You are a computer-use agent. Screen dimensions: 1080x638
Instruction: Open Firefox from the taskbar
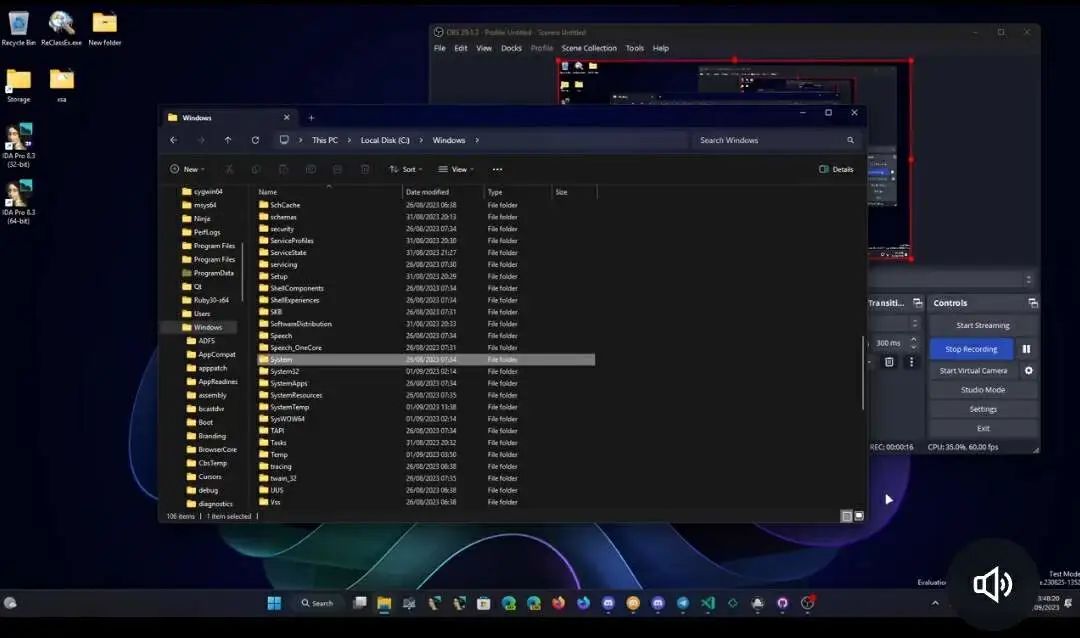[559, 604]
